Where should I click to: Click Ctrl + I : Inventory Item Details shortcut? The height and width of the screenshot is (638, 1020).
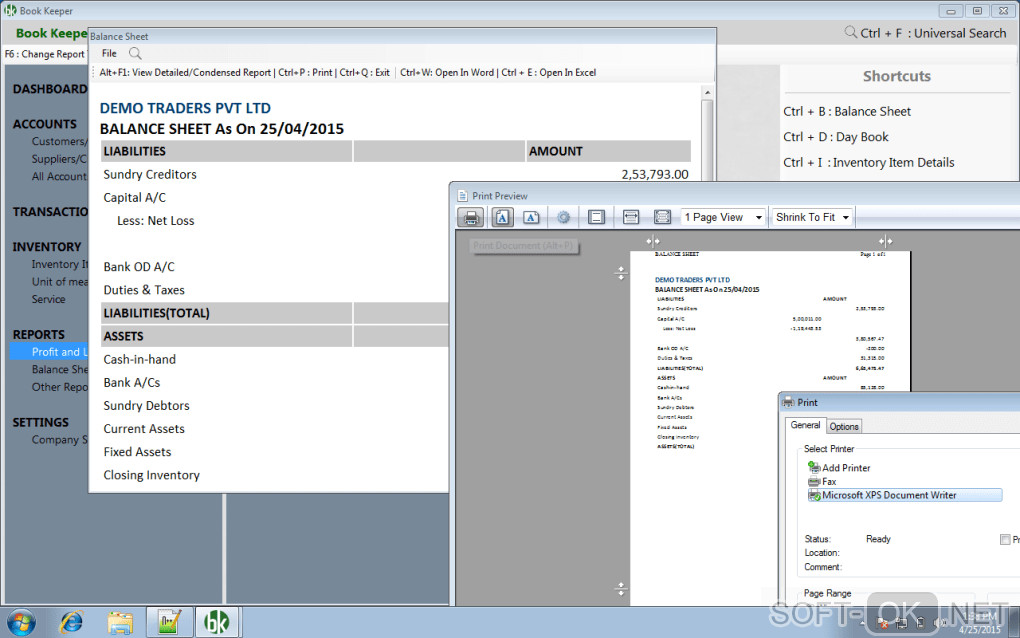[868, 163]
